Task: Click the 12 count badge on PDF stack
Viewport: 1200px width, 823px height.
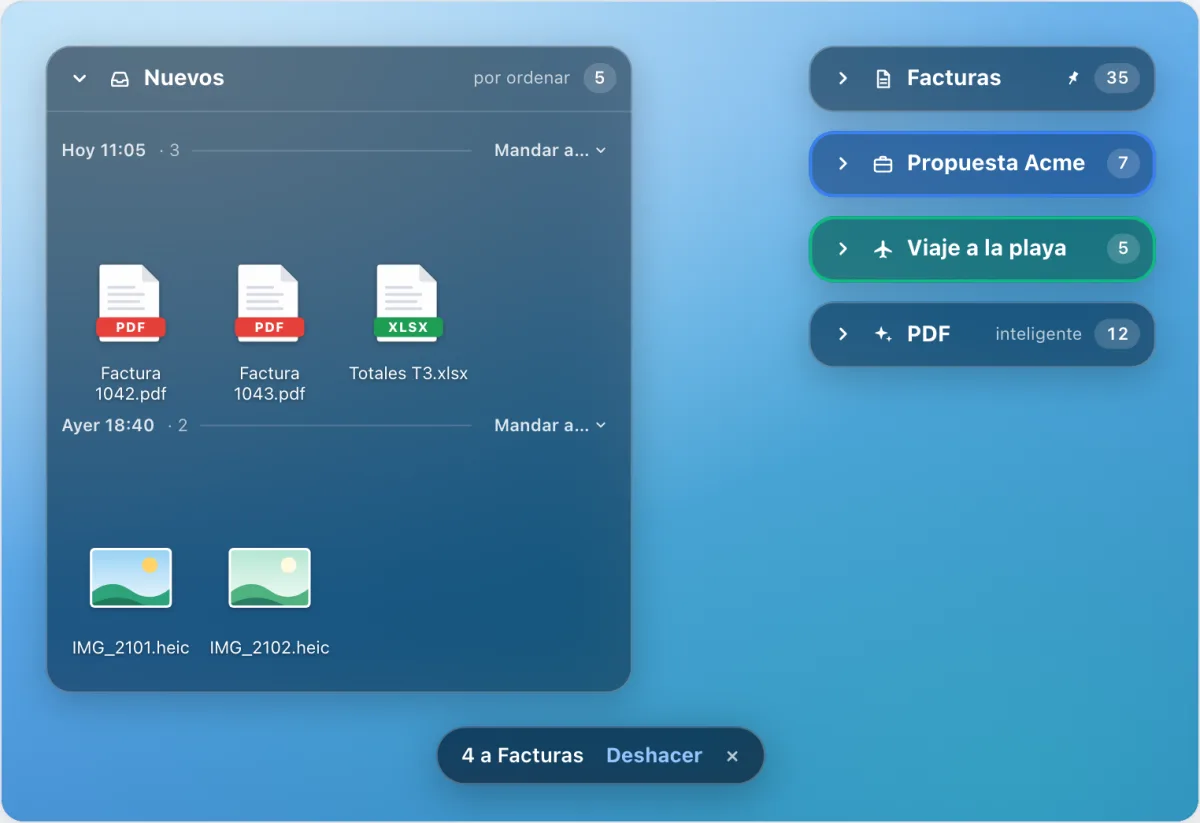Action: (x=1117, y=334)
